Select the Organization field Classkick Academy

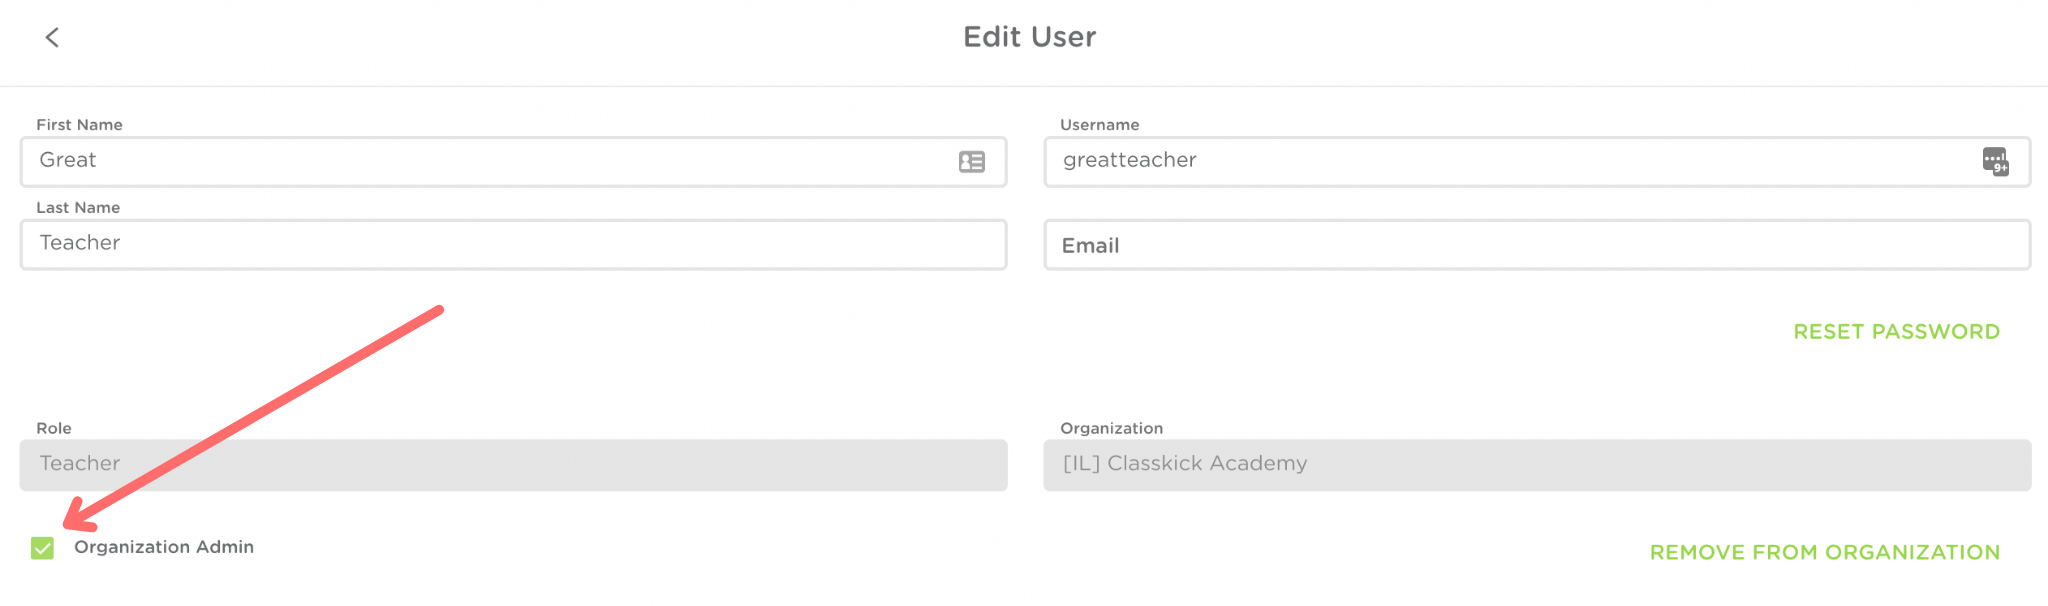coord(1536,465)
